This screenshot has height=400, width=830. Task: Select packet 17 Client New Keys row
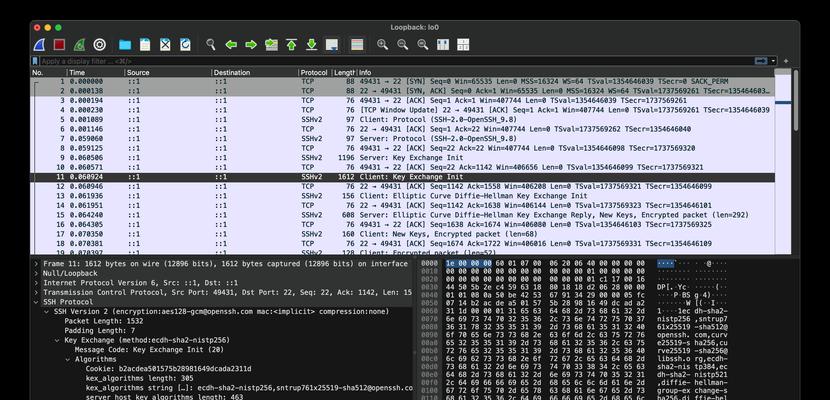coord(402,234)
